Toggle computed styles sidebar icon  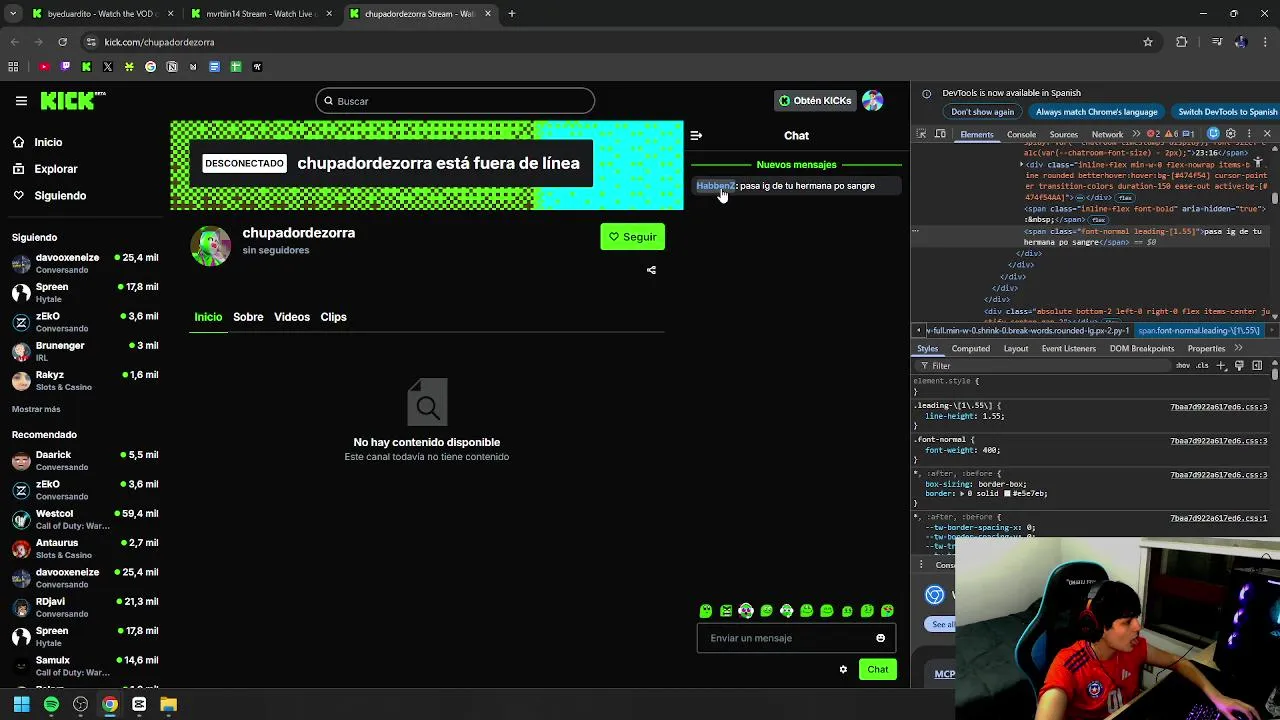coord(1257,366)
